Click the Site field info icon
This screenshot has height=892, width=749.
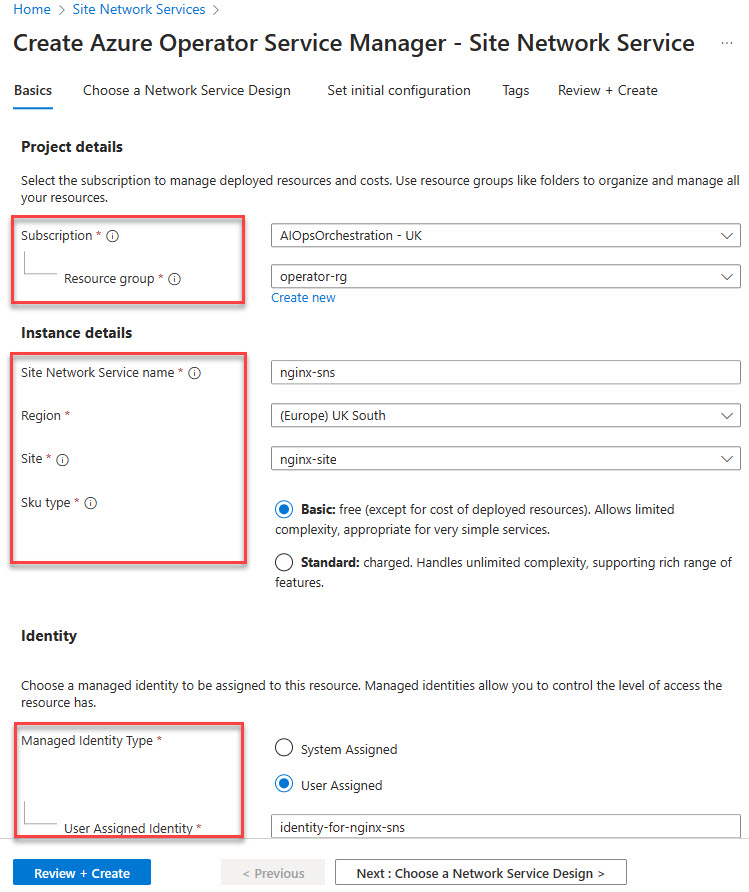pyautogui.click(x=62, y=459)
